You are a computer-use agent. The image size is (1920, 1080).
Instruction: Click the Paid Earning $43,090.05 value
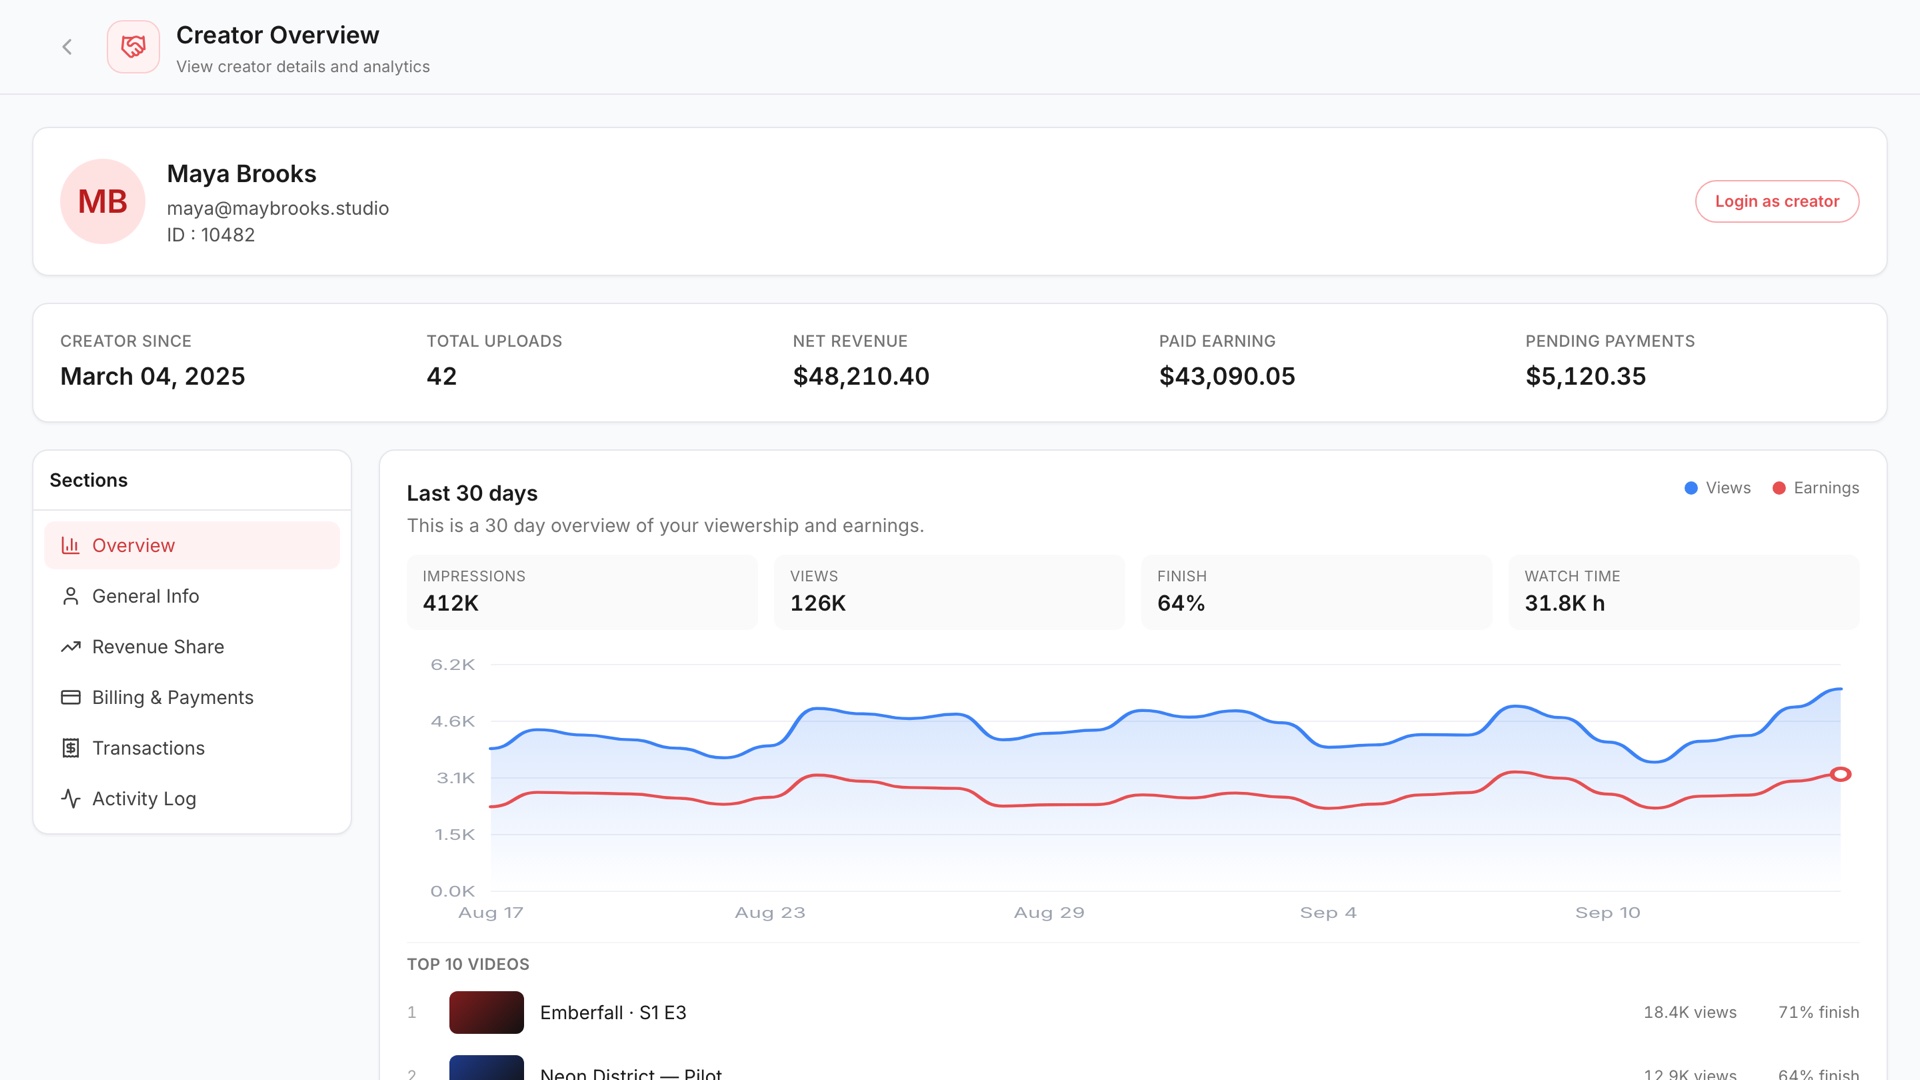coord(1227,376)
